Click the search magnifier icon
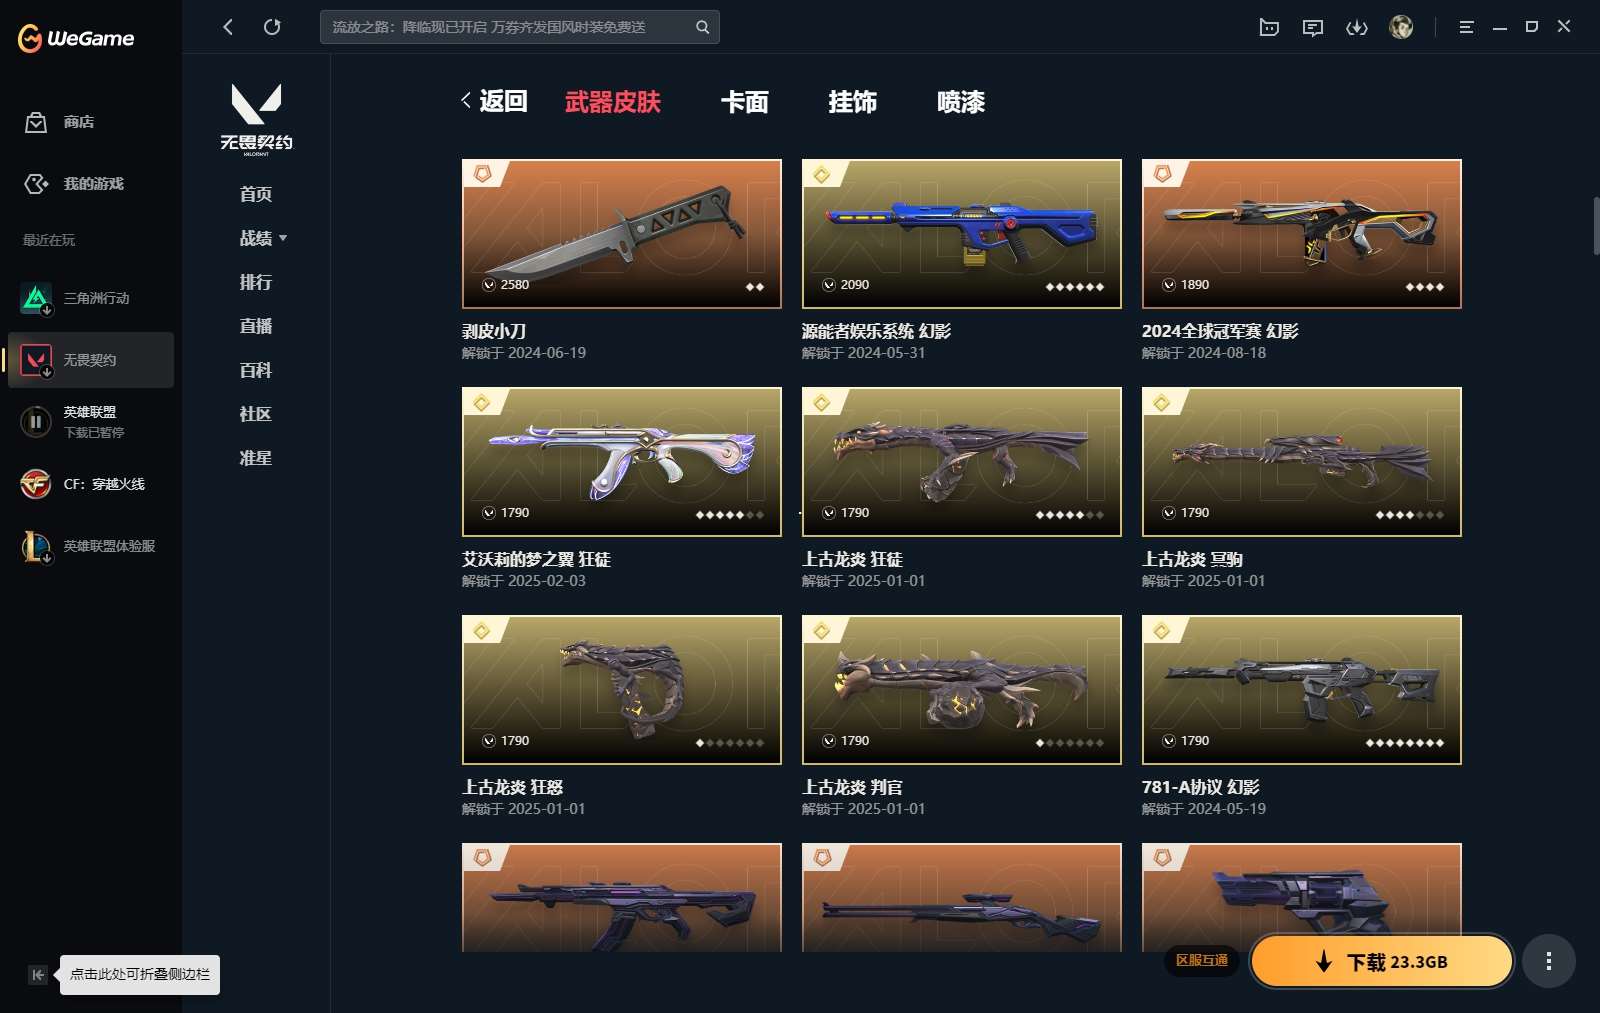 703,27
